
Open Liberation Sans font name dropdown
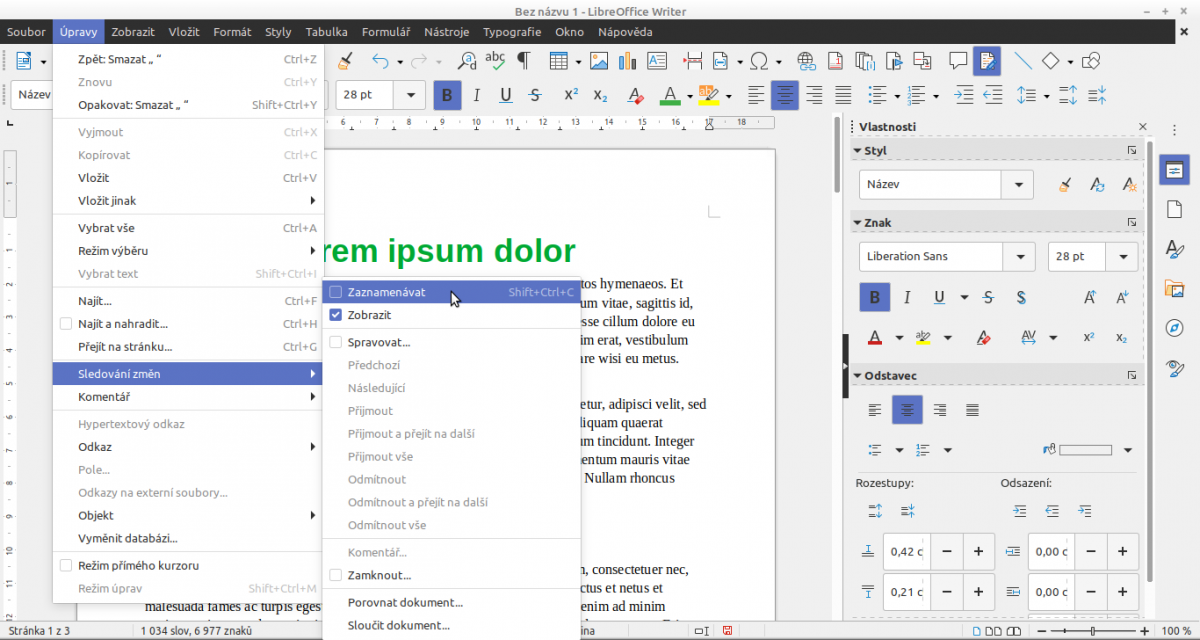(x=1018, y=256)
